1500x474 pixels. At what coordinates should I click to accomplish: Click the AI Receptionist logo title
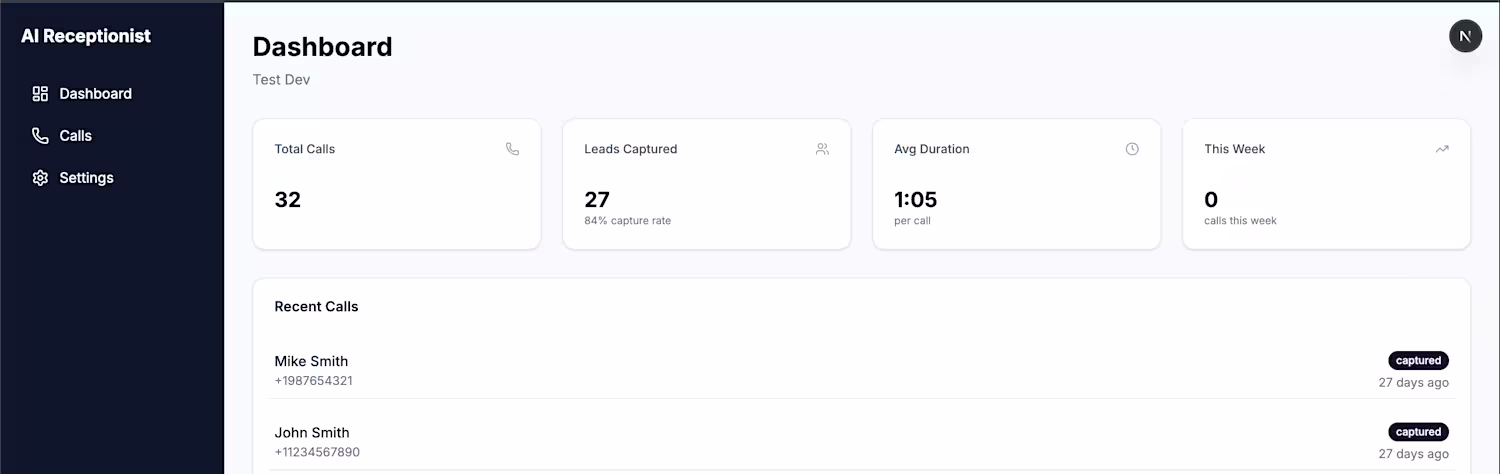point(86,36)
